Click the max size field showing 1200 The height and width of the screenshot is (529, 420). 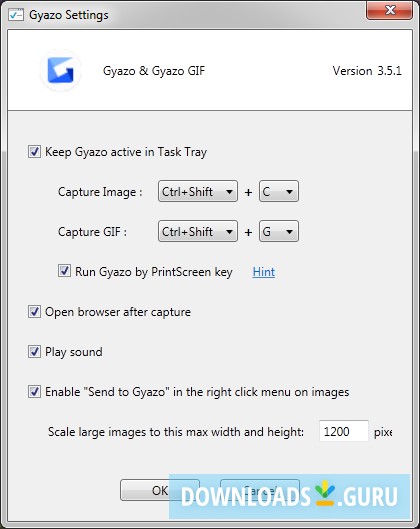344,431
